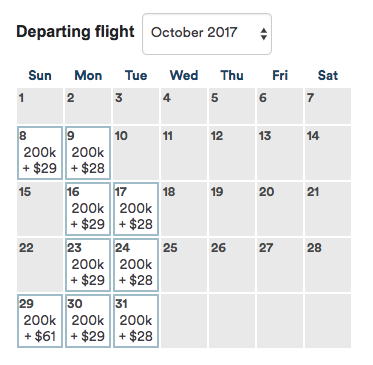Click unavailable date October 22

click(40, 265)
